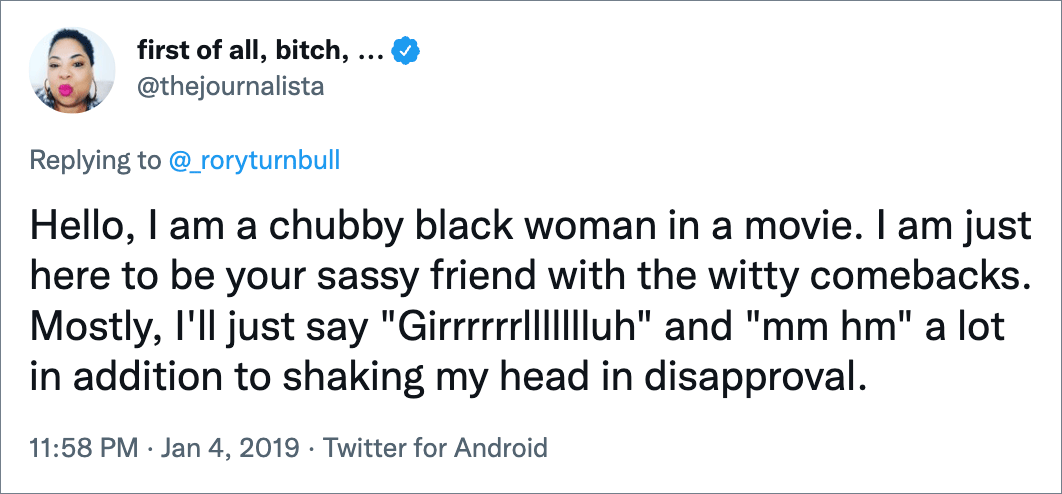Click the blue verified checkmark badge

[x=407, y=52]
